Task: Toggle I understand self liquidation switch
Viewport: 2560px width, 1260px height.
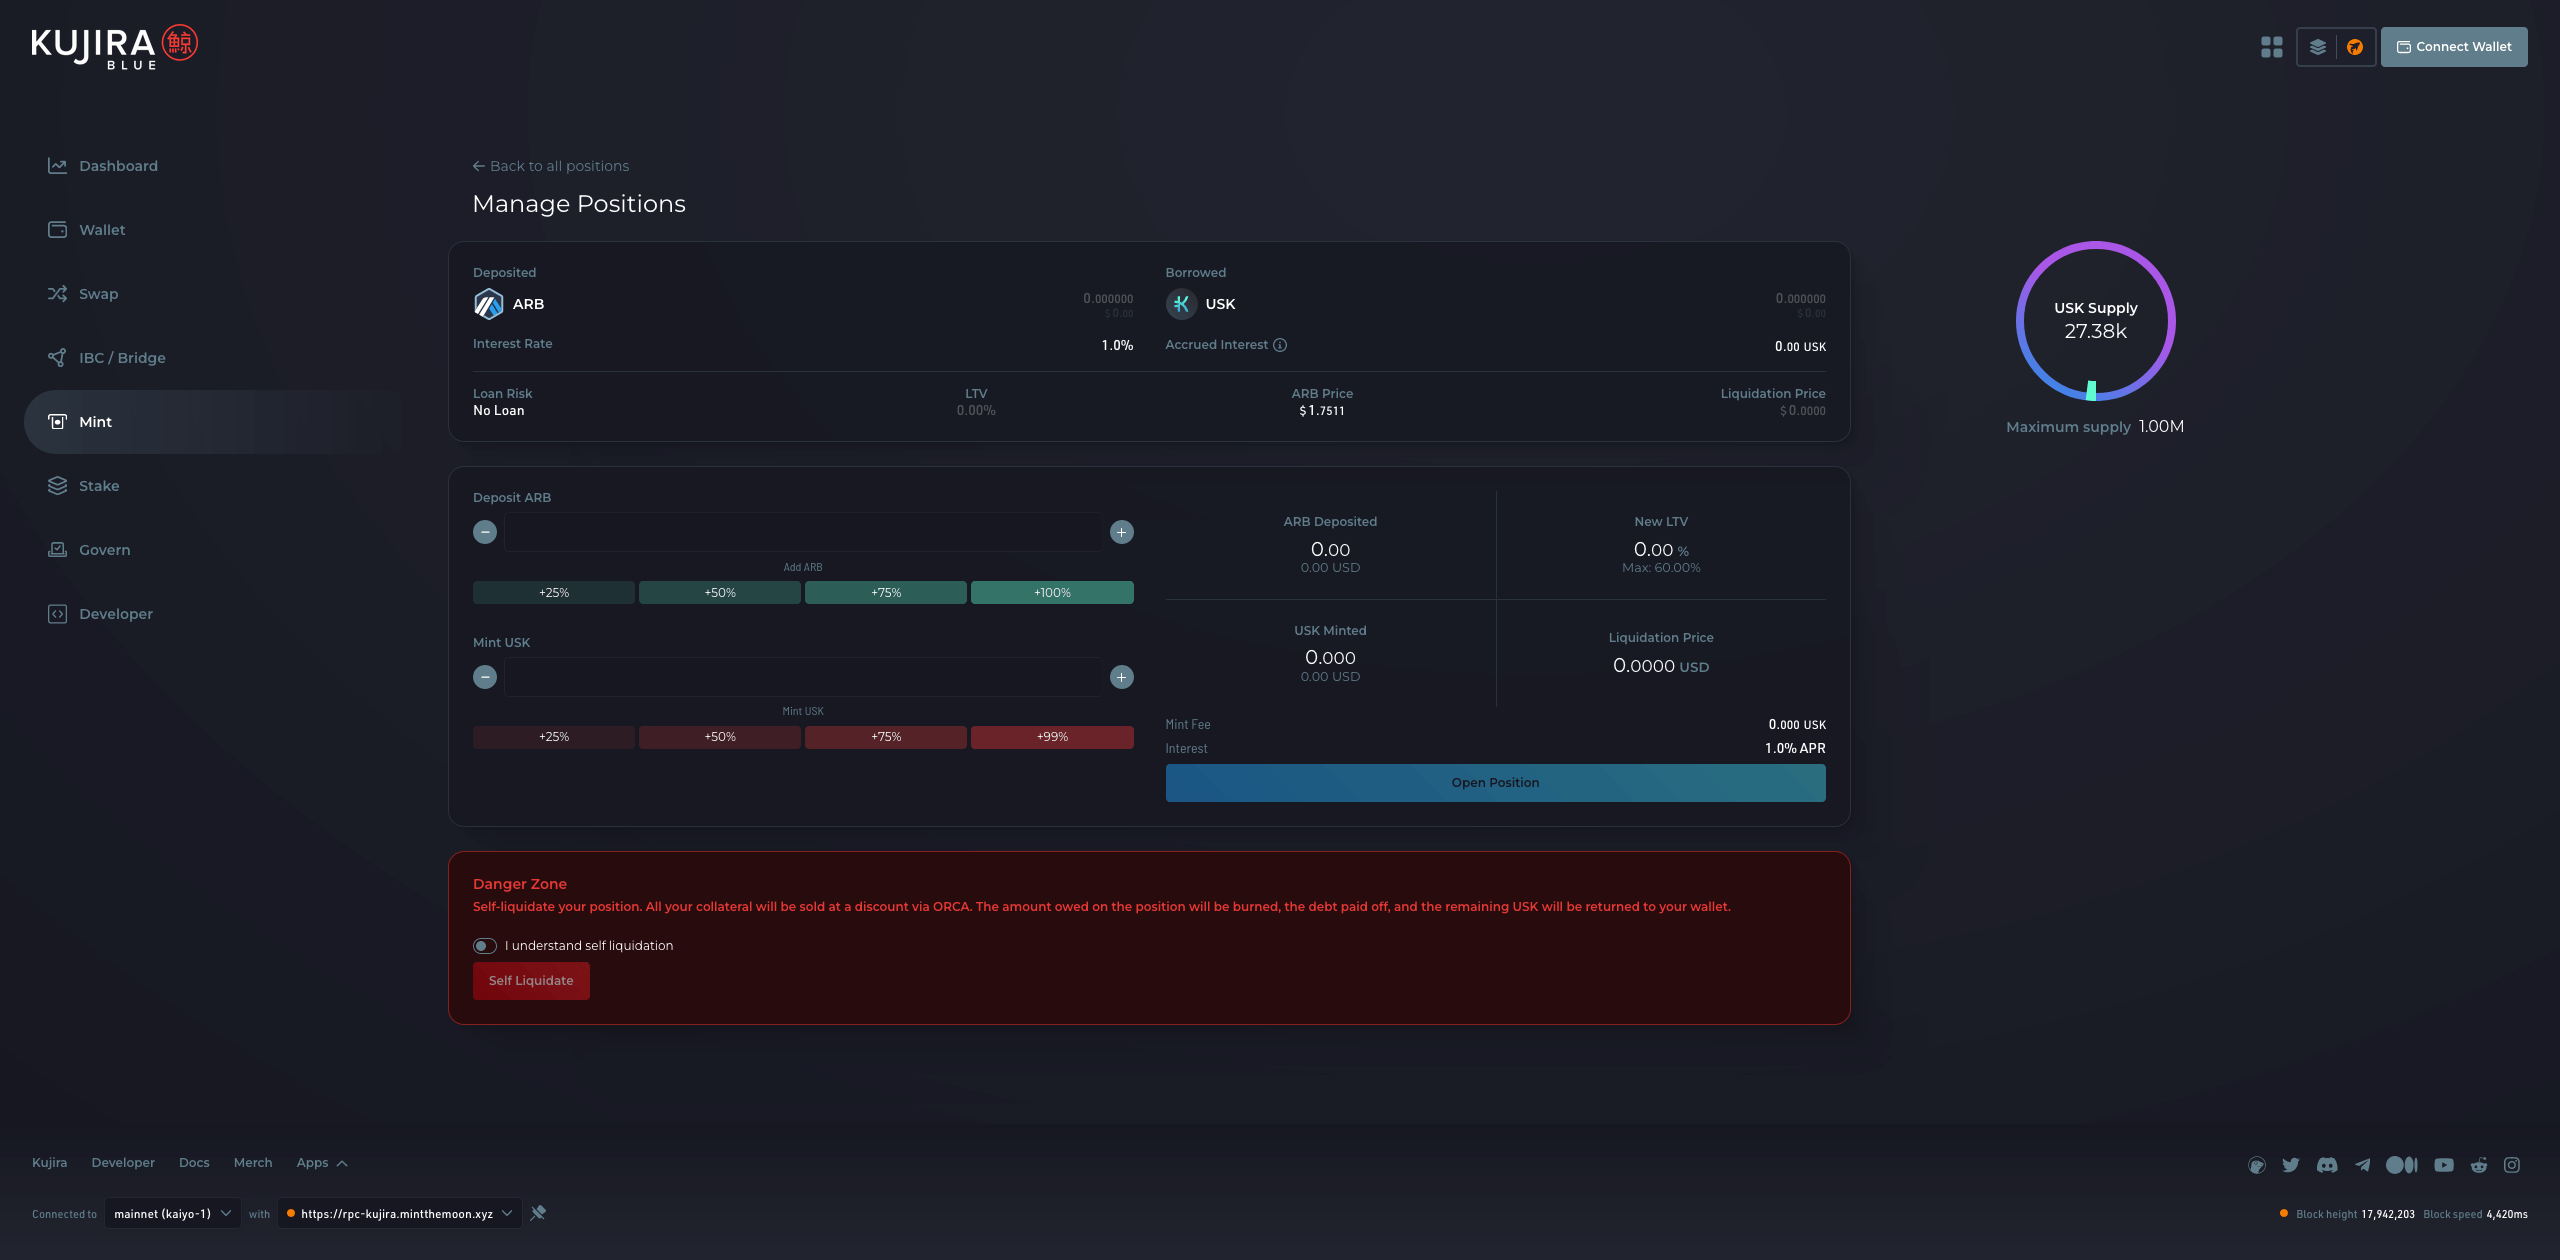Action: 485,946
